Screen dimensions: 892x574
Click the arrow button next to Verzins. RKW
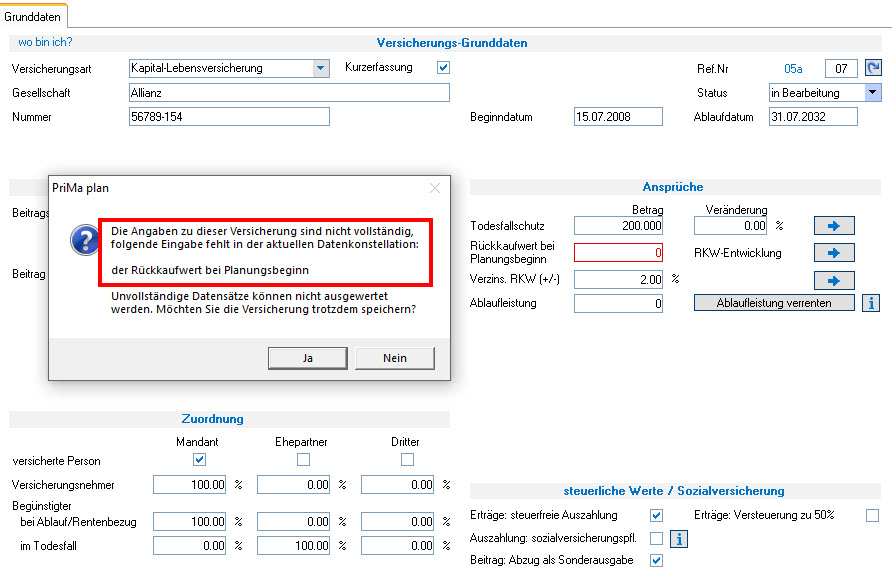(833, 280)
